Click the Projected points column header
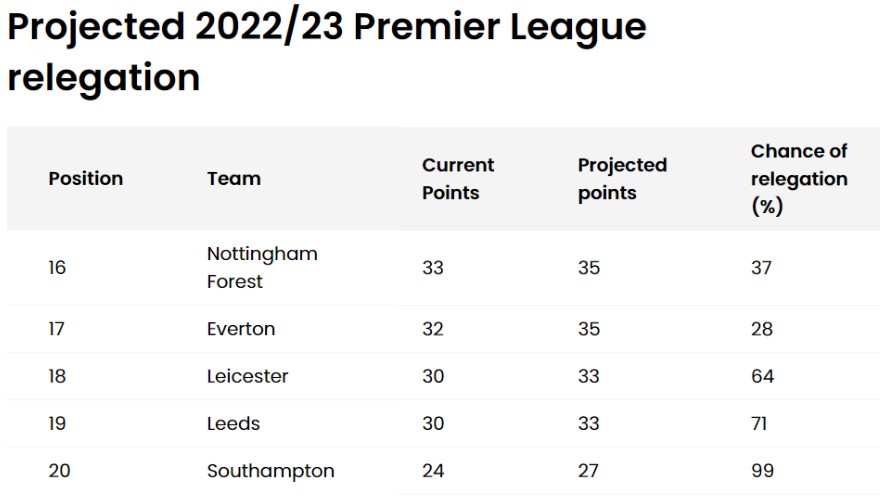Viewport: 880px width, 500px height. (622, 178)
